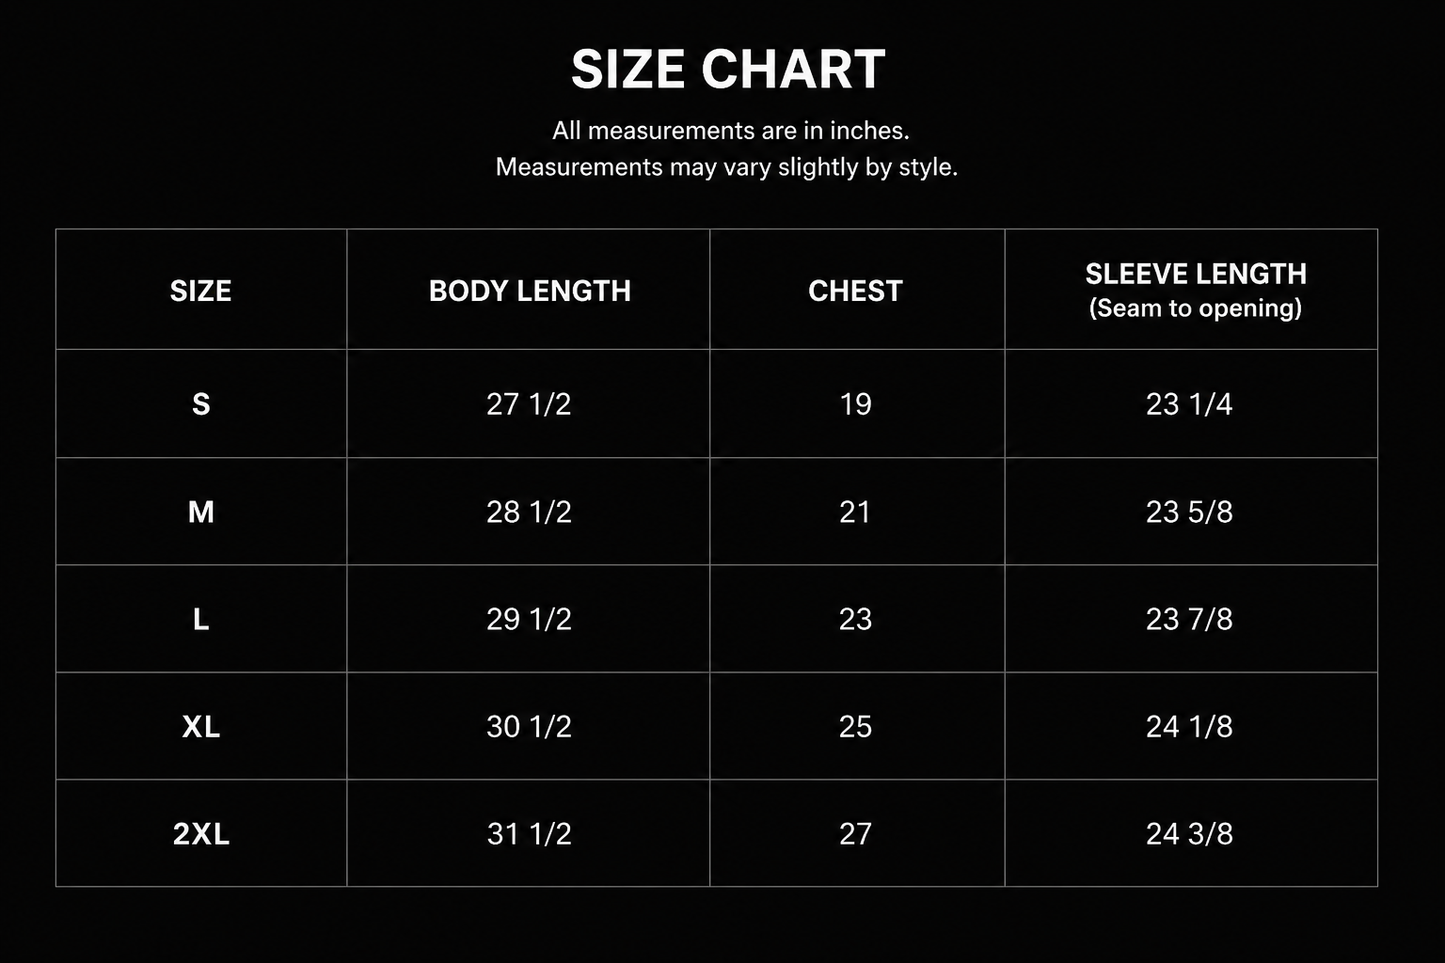Click sleeve length 23 5/8 cell
Screen dimensions: 1445x963
1189,512
